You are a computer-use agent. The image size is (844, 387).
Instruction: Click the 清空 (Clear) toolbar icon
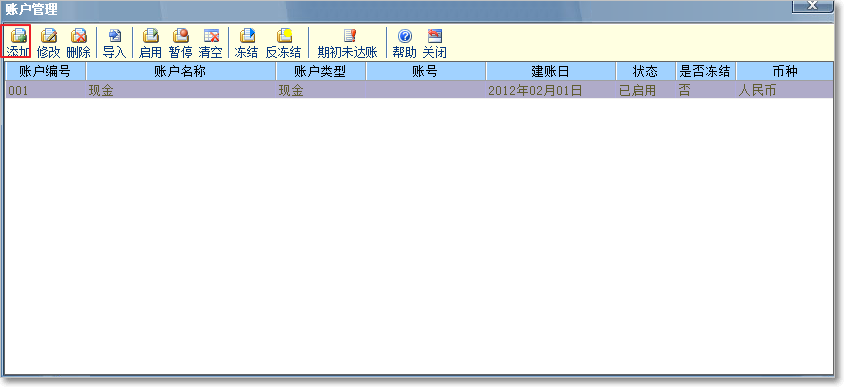(x=210, y=42)
